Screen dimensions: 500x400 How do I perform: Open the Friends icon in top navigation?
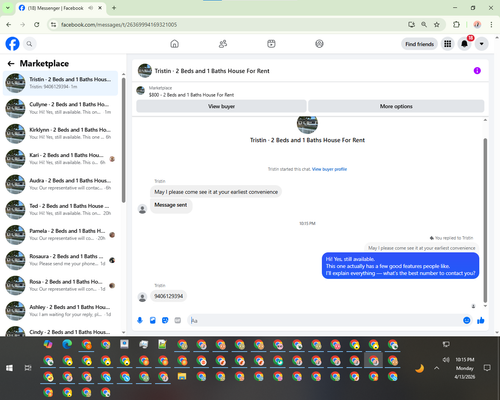[223, 44]
